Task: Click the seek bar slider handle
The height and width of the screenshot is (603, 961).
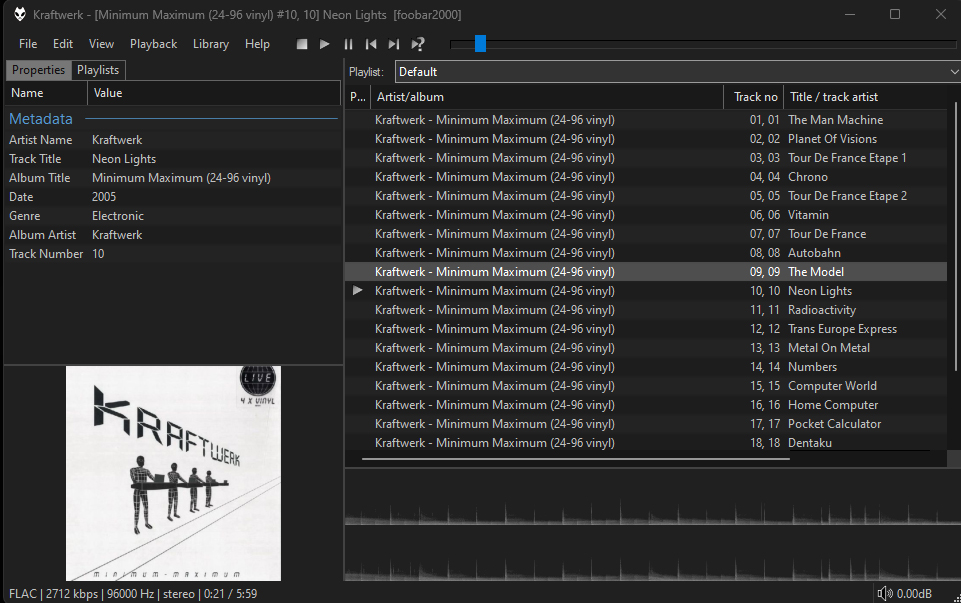Action: coord(480,43)
